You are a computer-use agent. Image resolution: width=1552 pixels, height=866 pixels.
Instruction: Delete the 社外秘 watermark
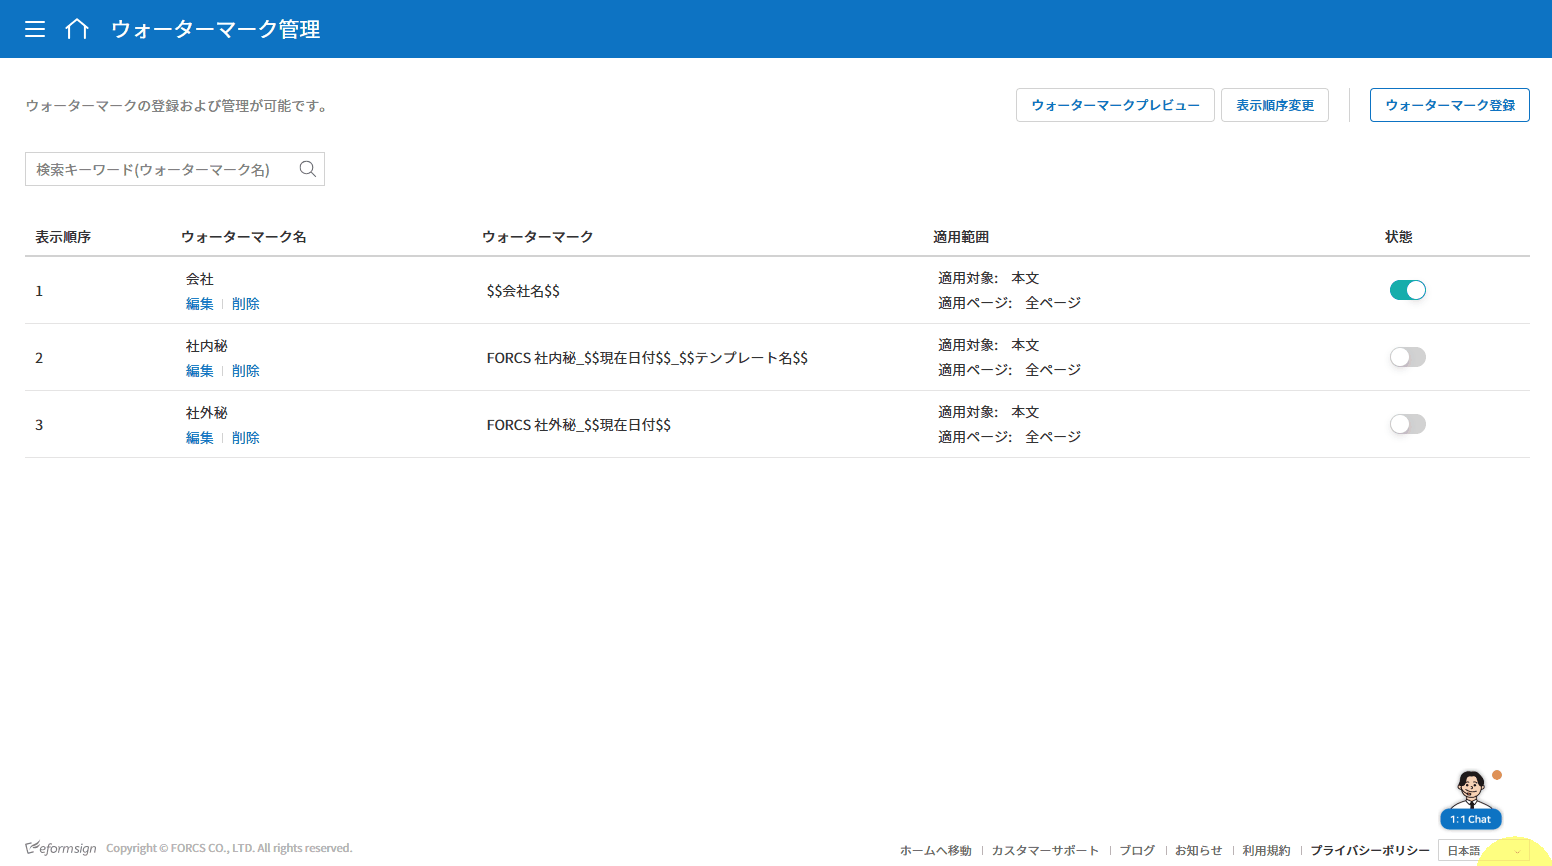click(x=245, y=438)
